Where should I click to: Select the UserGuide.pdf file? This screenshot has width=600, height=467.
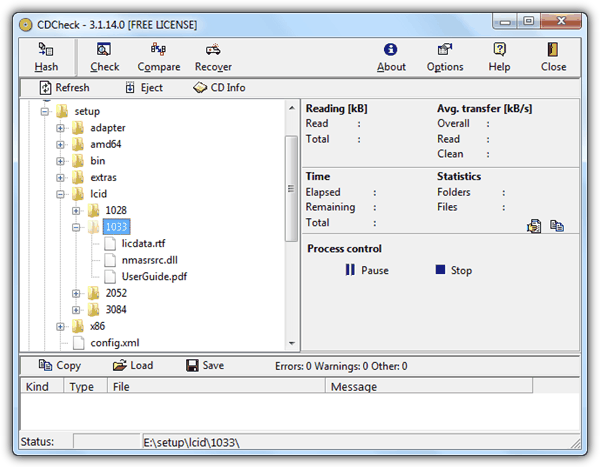click(154, 276)
